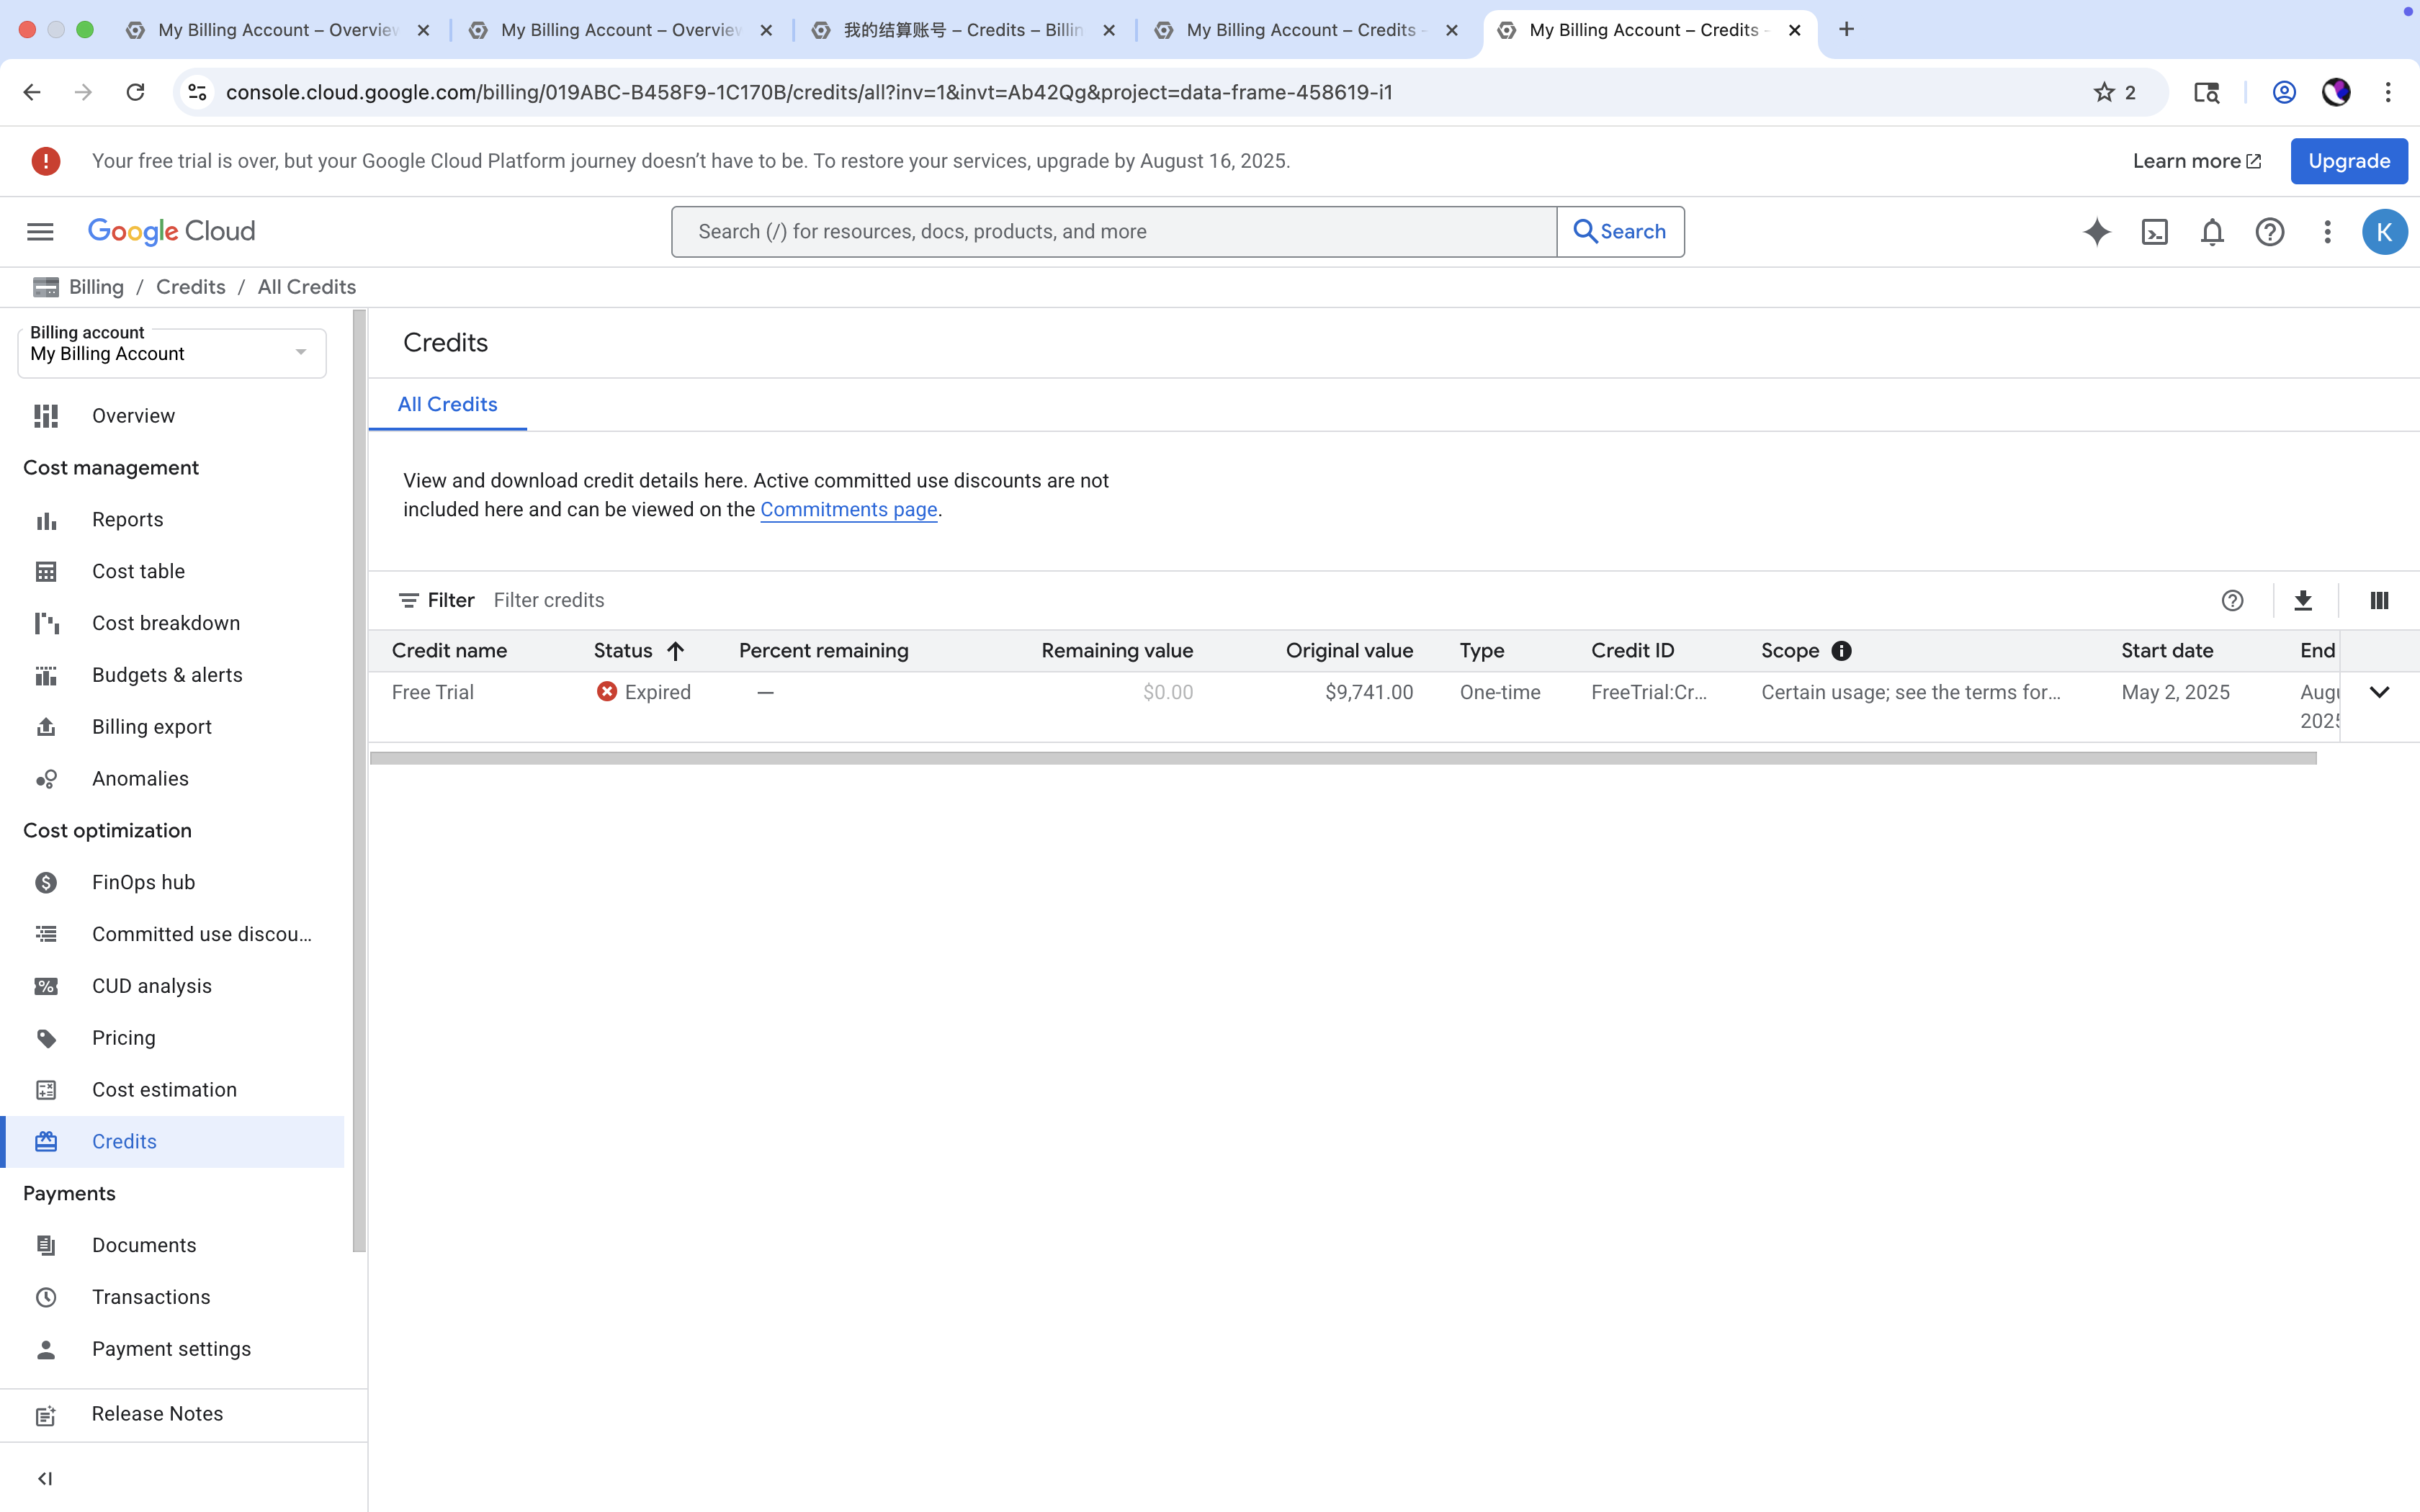2420x1512 pixels.
Task: Click the Upgrade button
Action: click(x=2348, y=161)
